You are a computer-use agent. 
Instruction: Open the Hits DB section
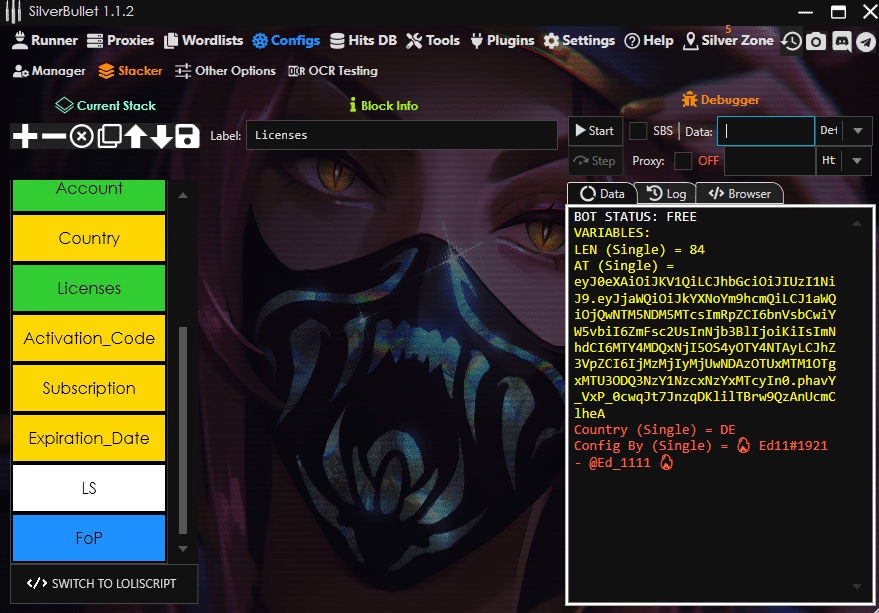coord(363,40)
